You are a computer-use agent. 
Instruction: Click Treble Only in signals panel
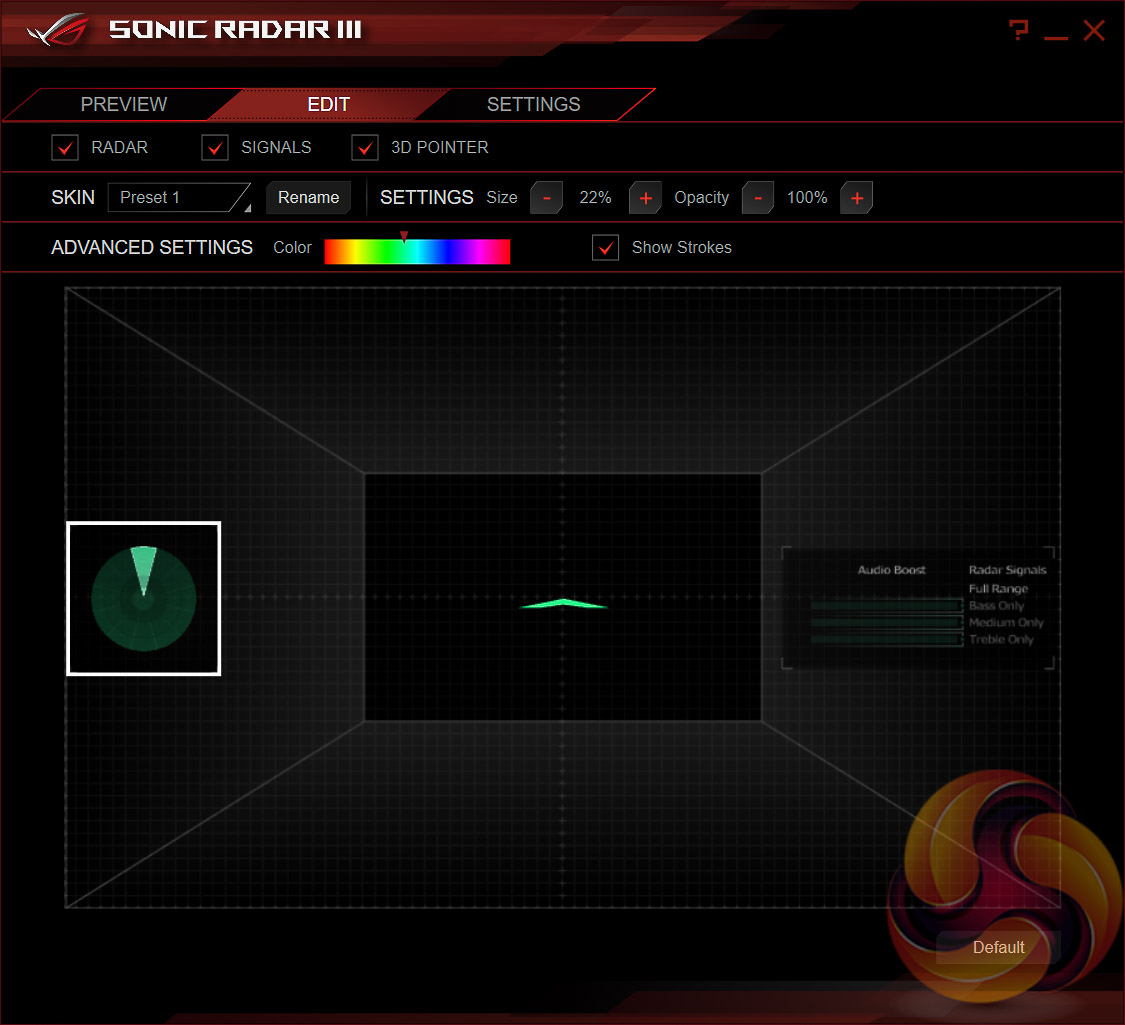click(x=1001, y=639)
